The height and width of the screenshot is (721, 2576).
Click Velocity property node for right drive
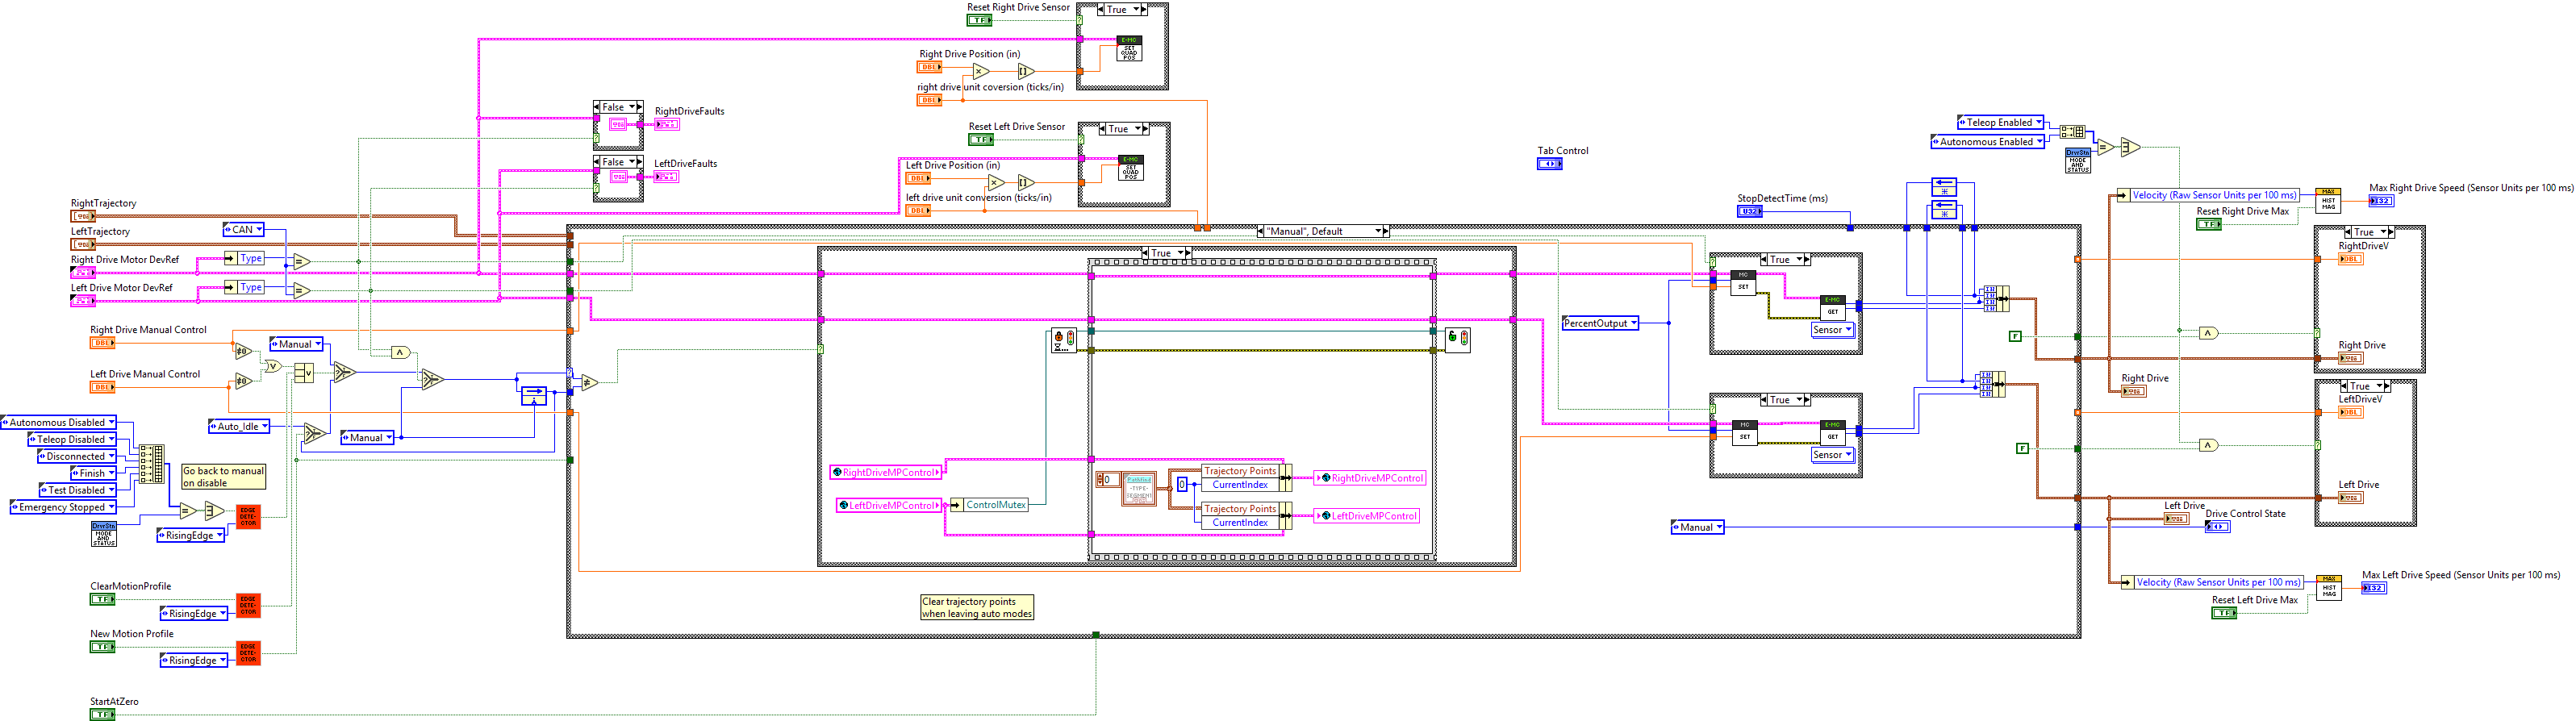click(2209, 195)
